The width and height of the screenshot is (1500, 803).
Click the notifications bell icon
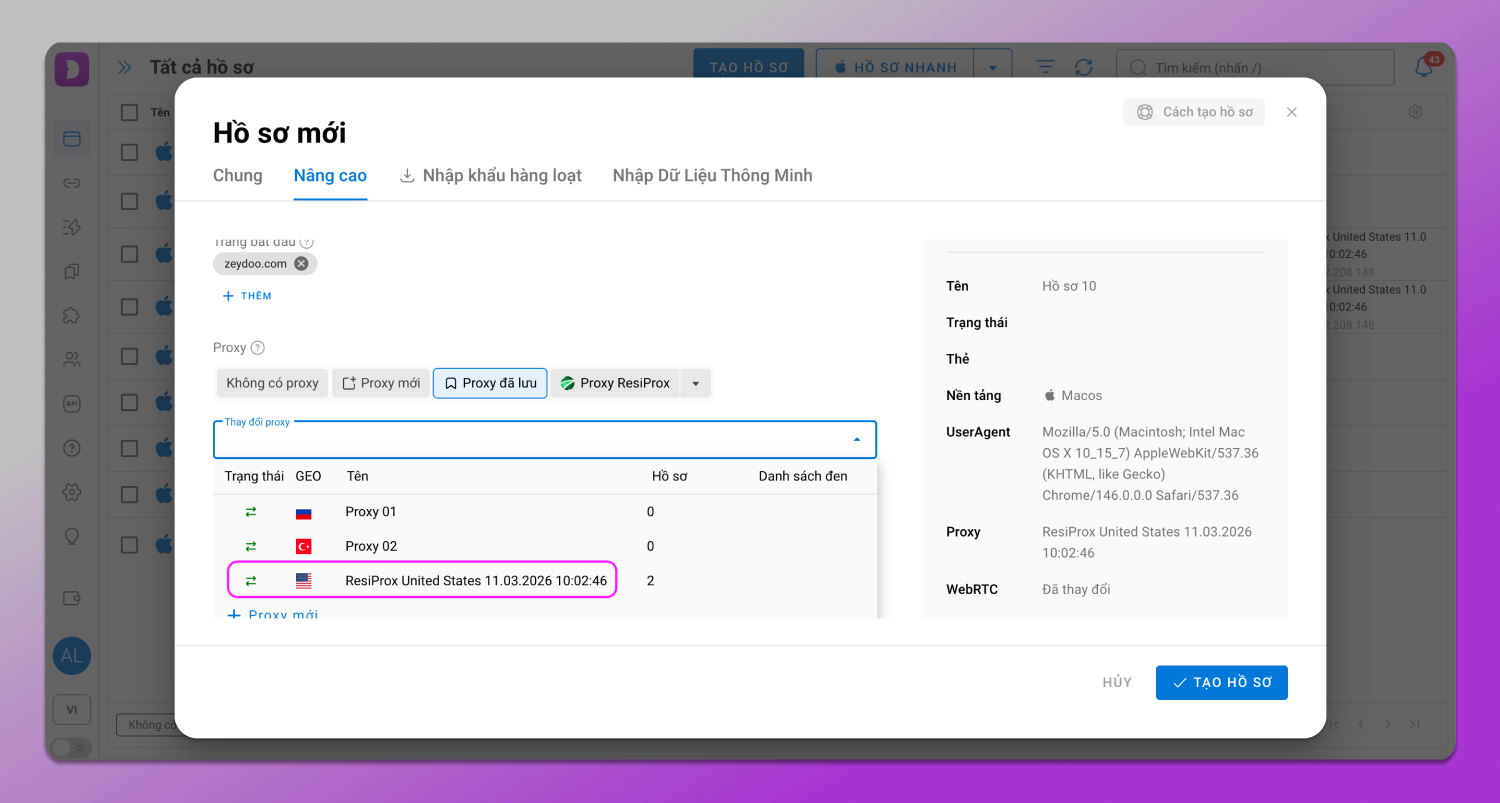coord(1424,68)
